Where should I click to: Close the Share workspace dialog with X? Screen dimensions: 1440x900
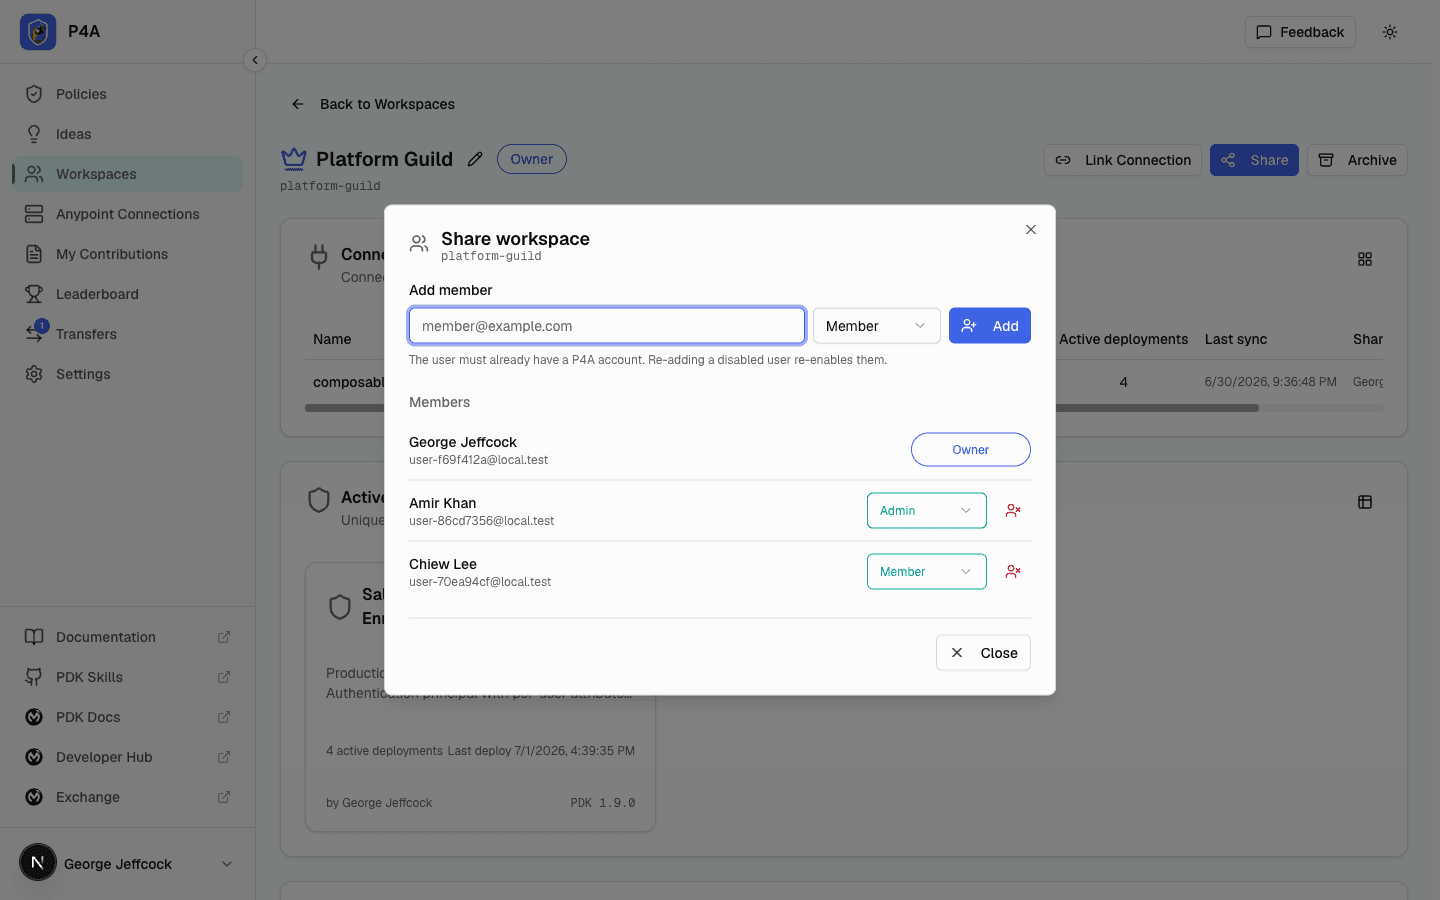1031,230
